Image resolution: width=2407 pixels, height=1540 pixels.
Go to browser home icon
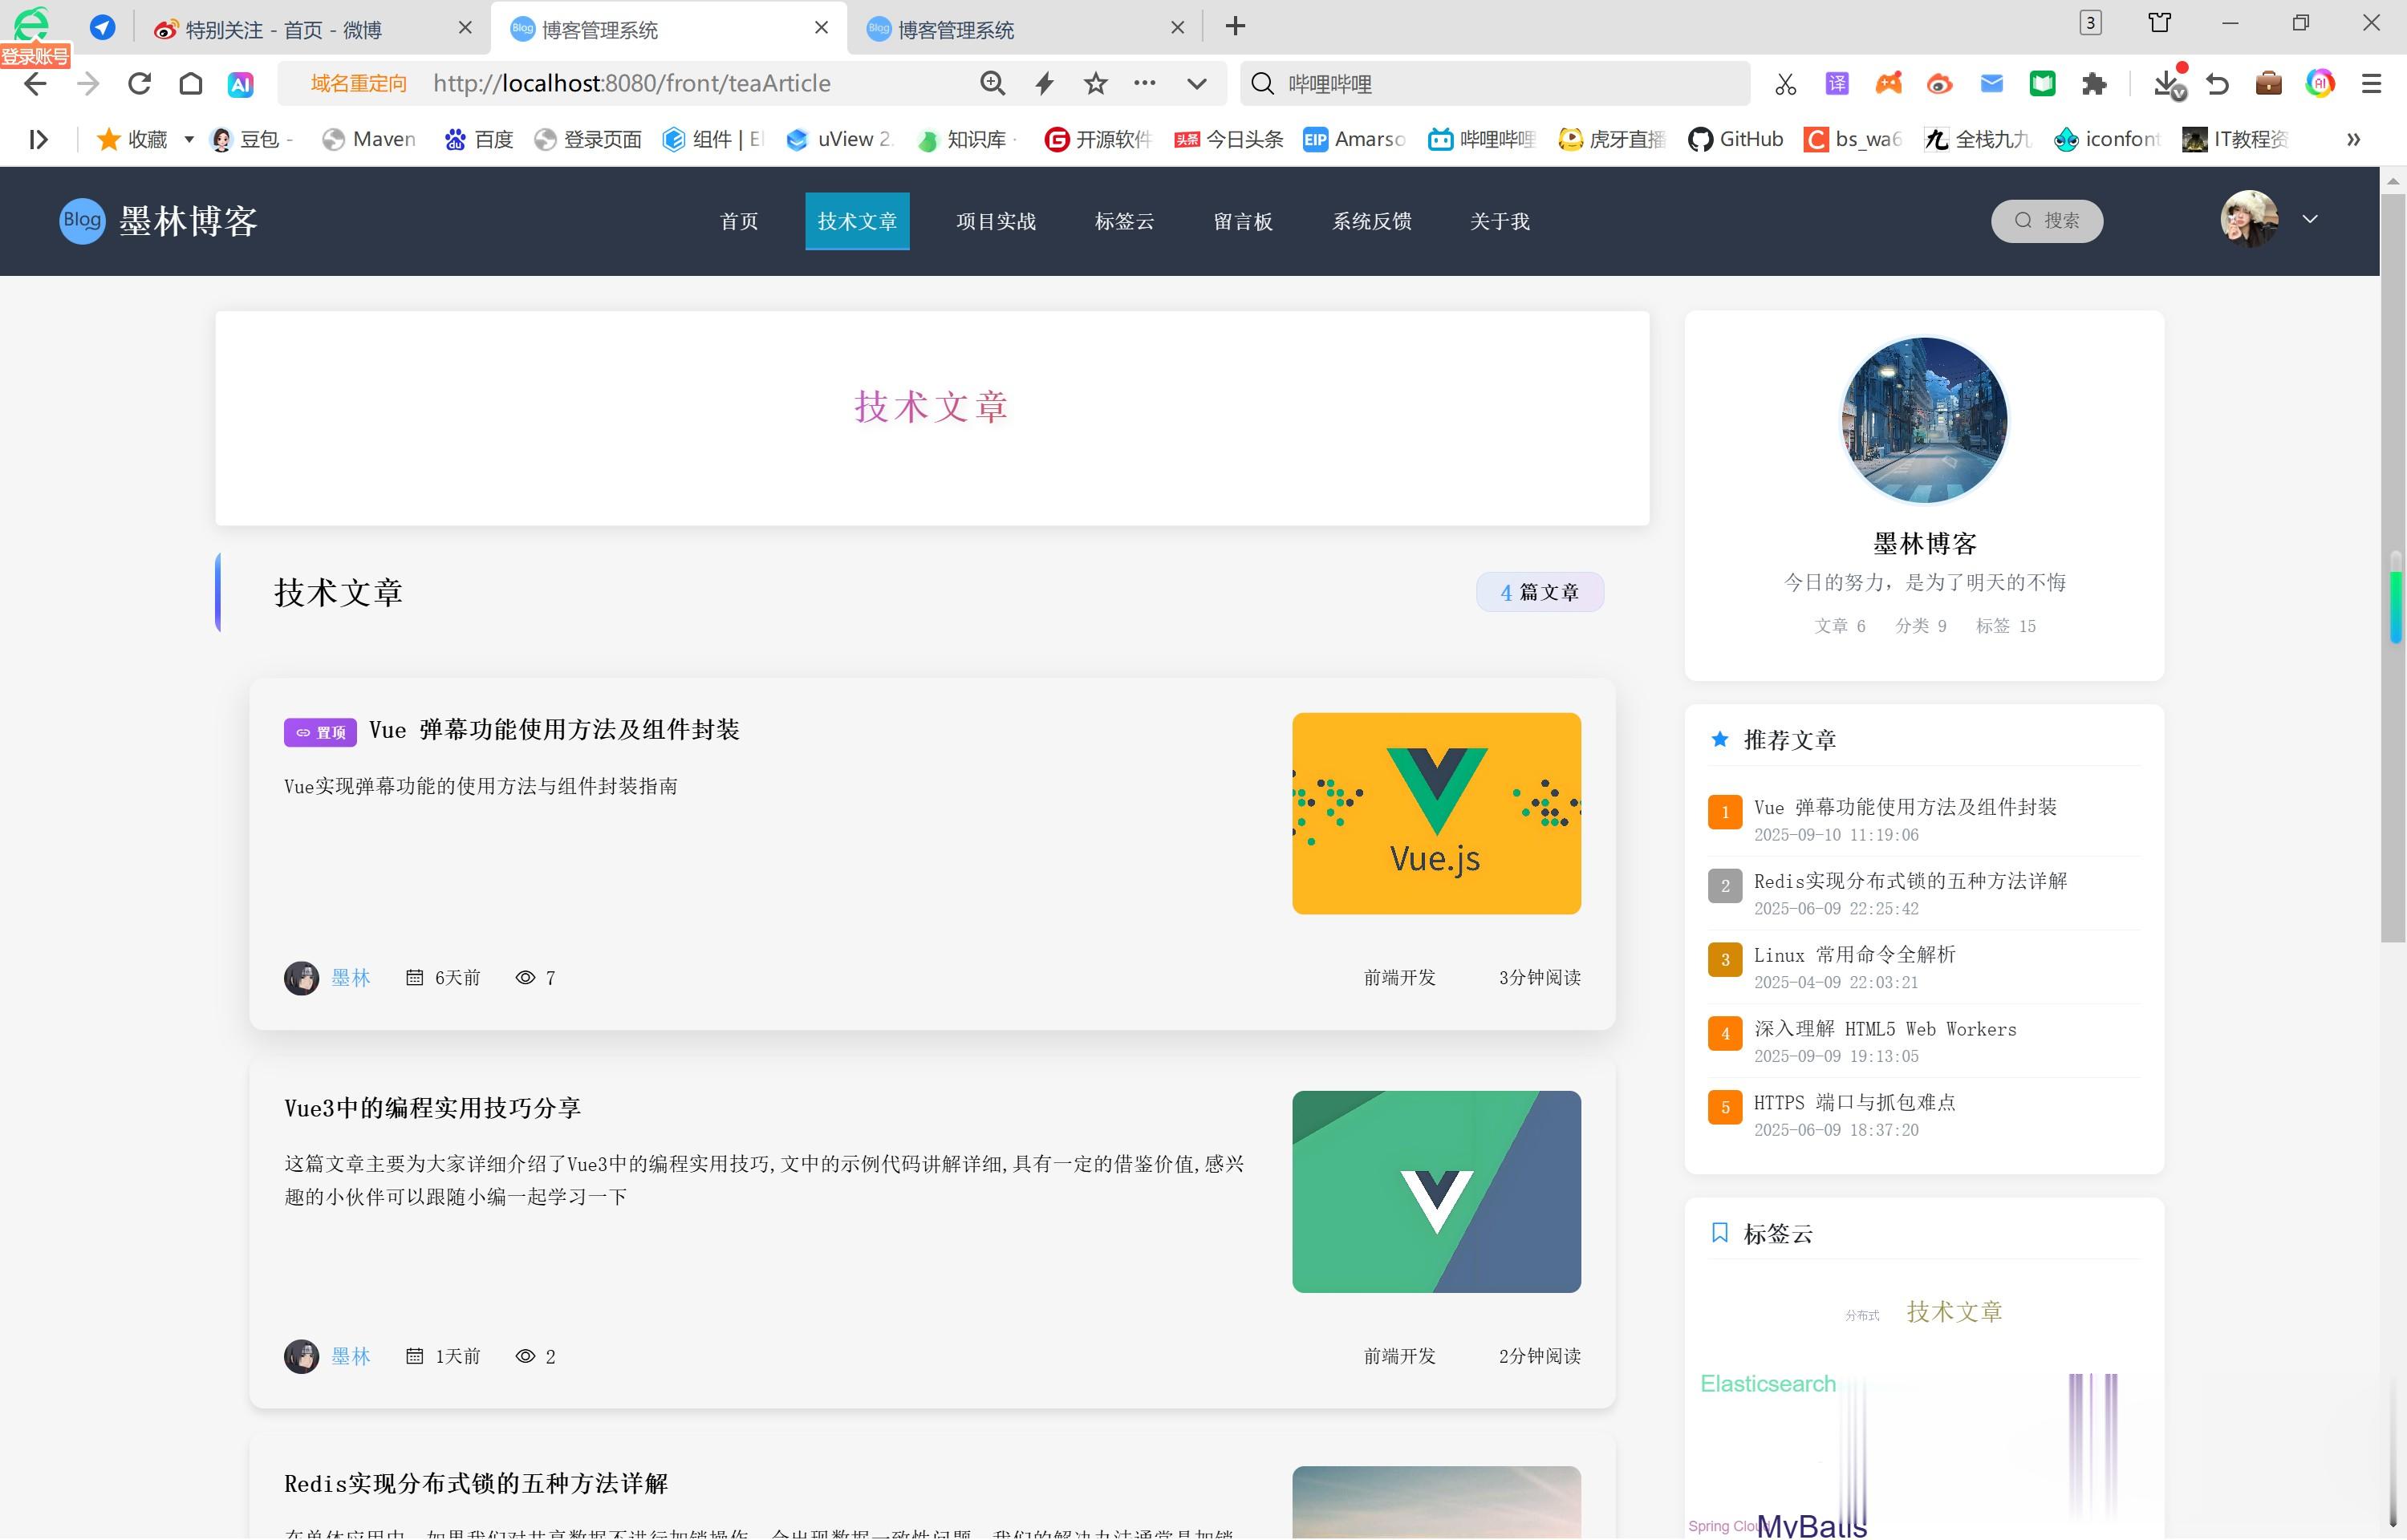click(190, 83)
